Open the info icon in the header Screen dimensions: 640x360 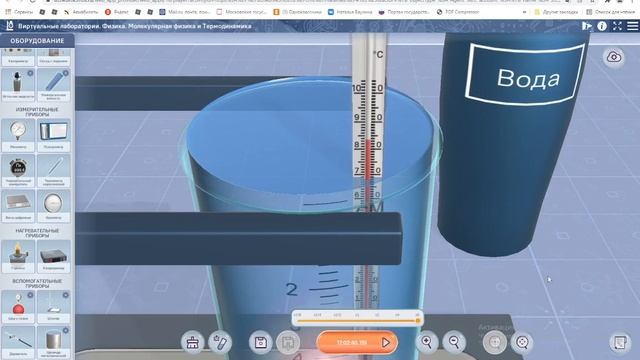pos(602,26)
